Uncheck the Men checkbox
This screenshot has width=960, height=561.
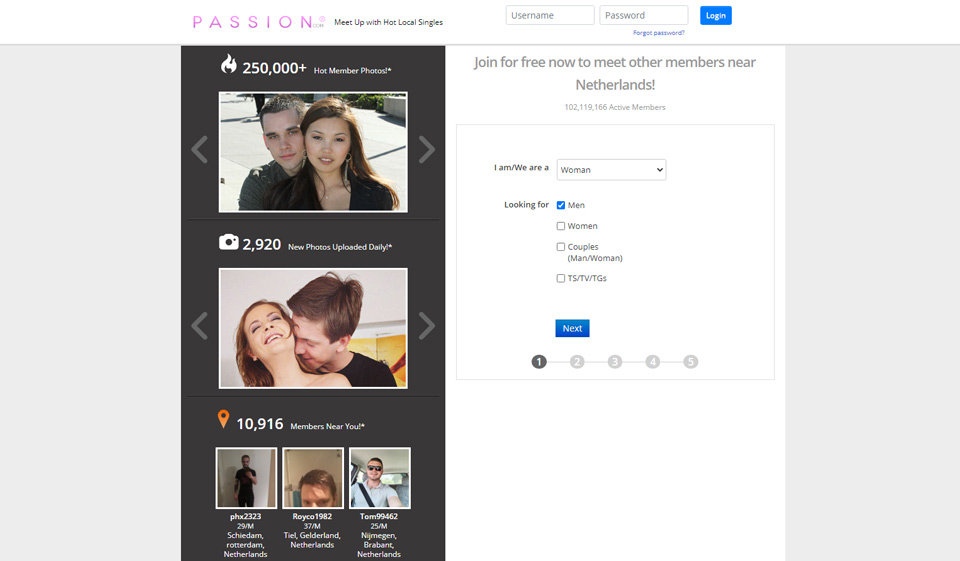[561, 205]
